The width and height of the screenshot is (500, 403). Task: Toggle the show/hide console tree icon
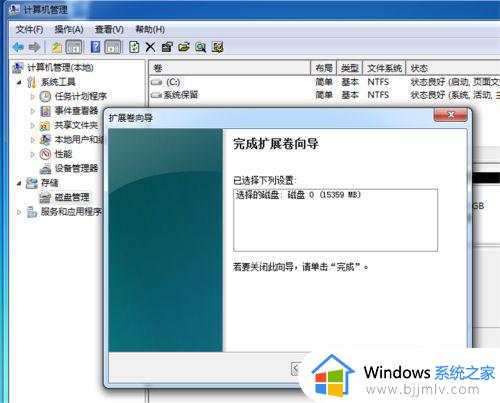coord(74,47)
